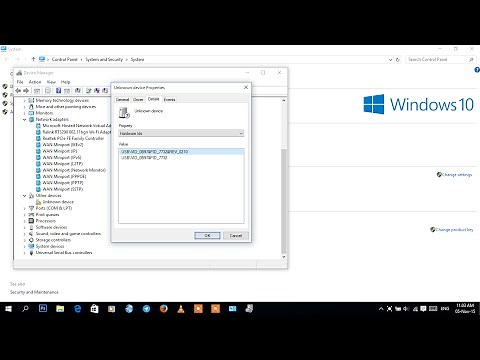The width and height of the screenshot is (480, 360).
Task: Click the clock in the system tray
Action: coord(465,308)
